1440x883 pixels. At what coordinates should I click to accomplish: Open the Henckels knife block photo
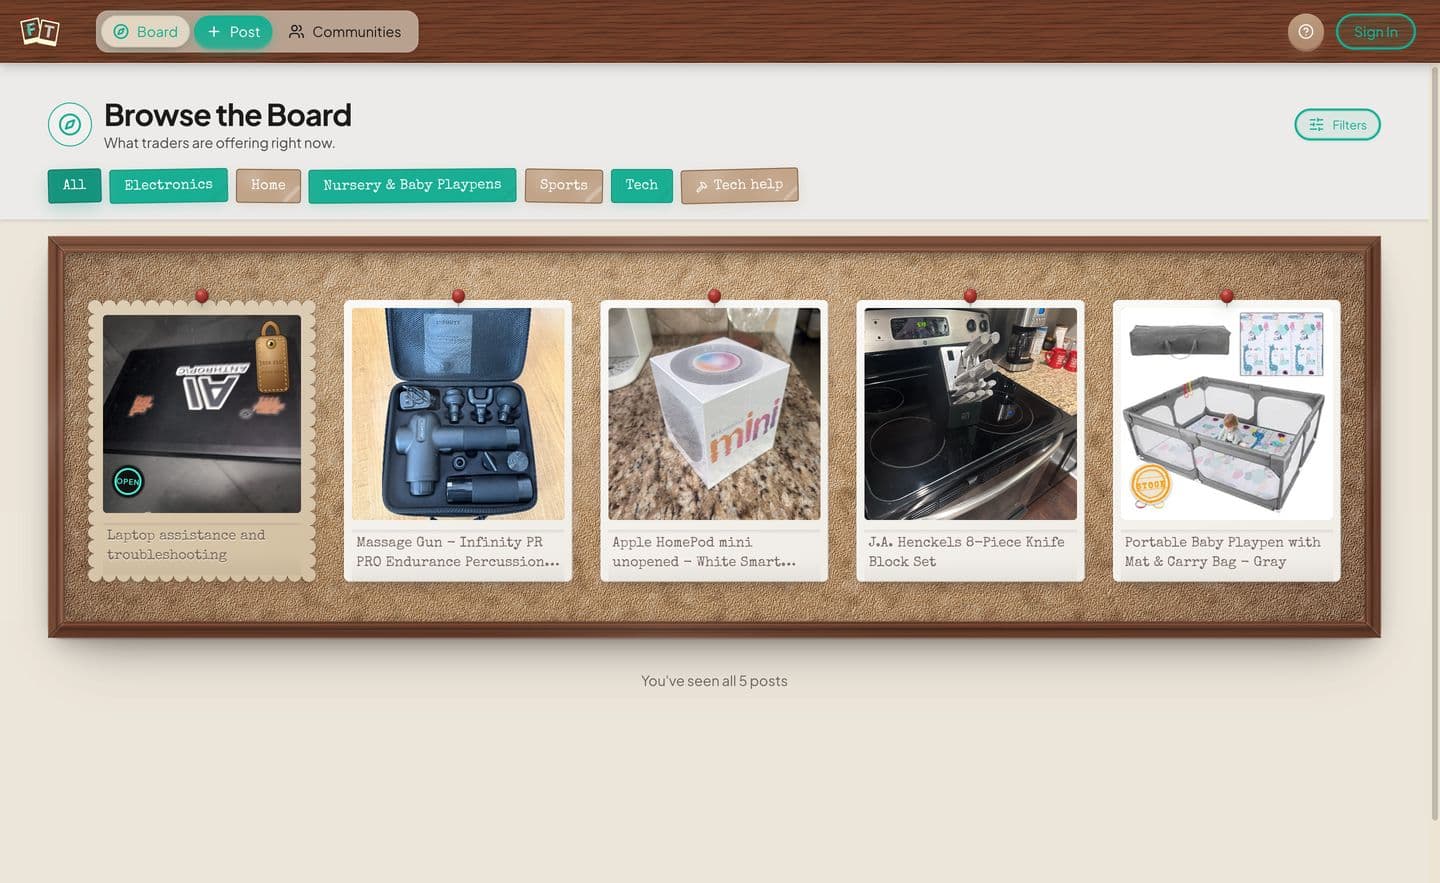(970, 414)
